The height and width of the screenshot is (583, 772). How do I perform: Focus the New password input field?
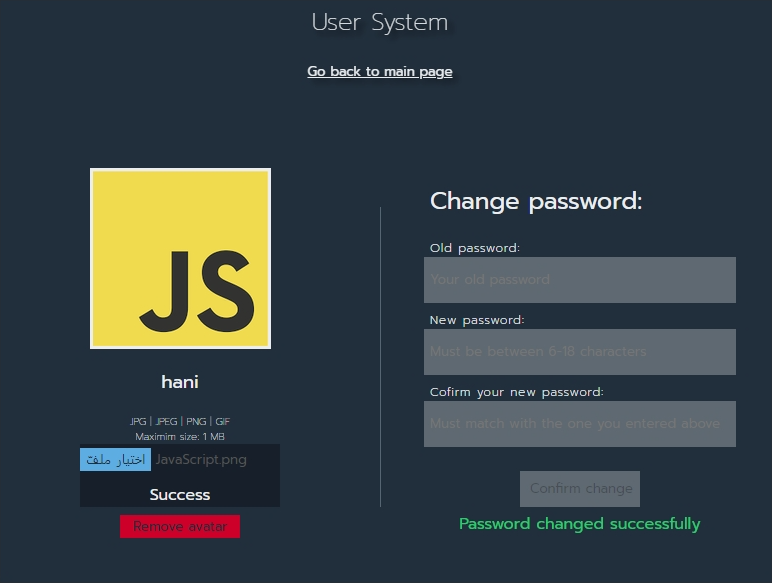pyautogui.click(x=579, y=352)
